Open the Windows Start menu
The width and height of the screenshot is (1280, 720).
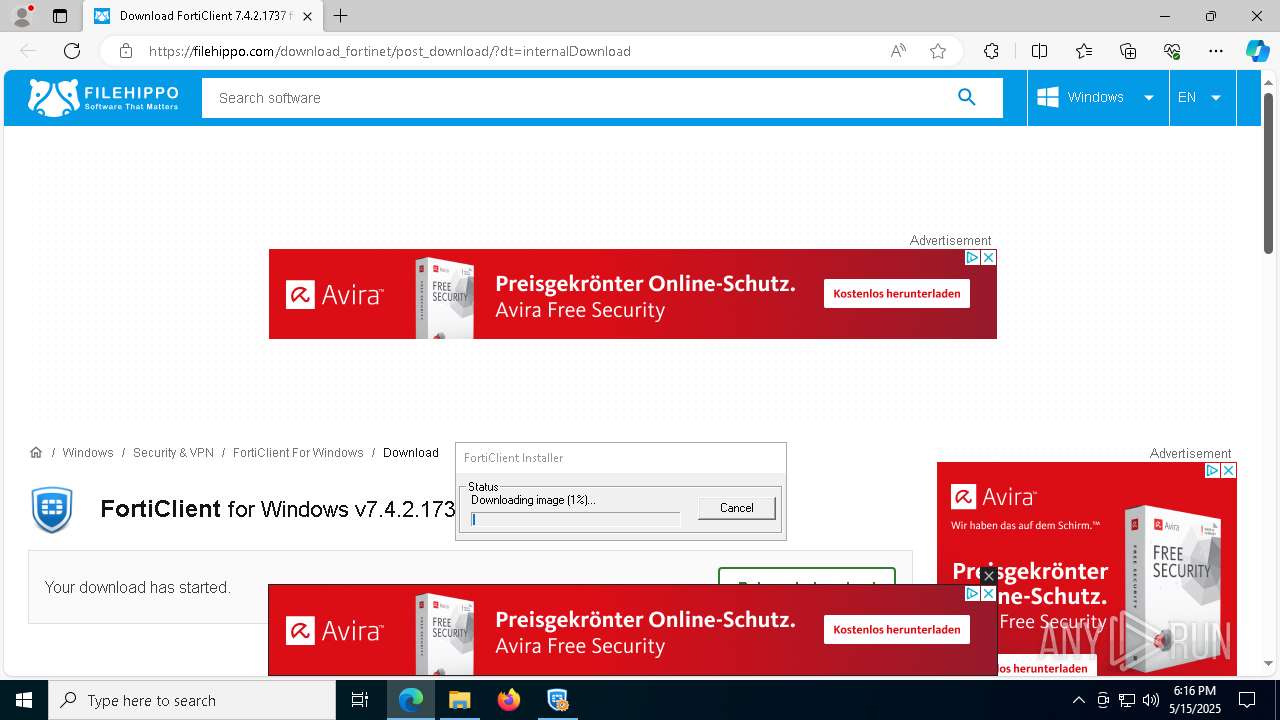pyautogui.click(x=24, y=700)
